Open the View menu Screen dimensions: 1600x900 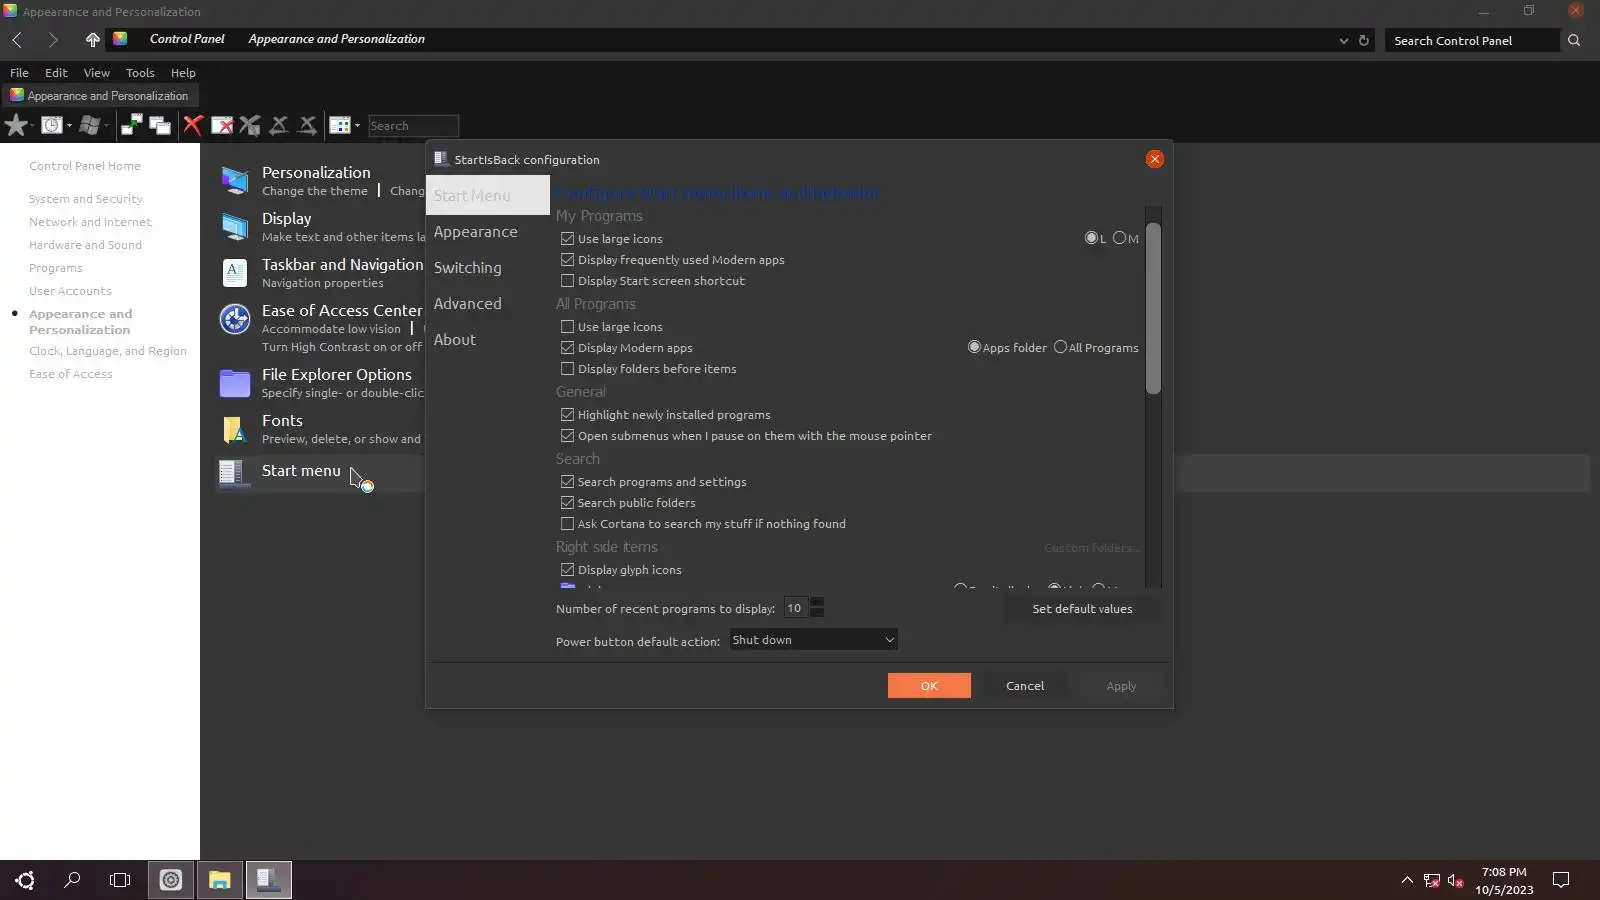(x=96, y=73)
